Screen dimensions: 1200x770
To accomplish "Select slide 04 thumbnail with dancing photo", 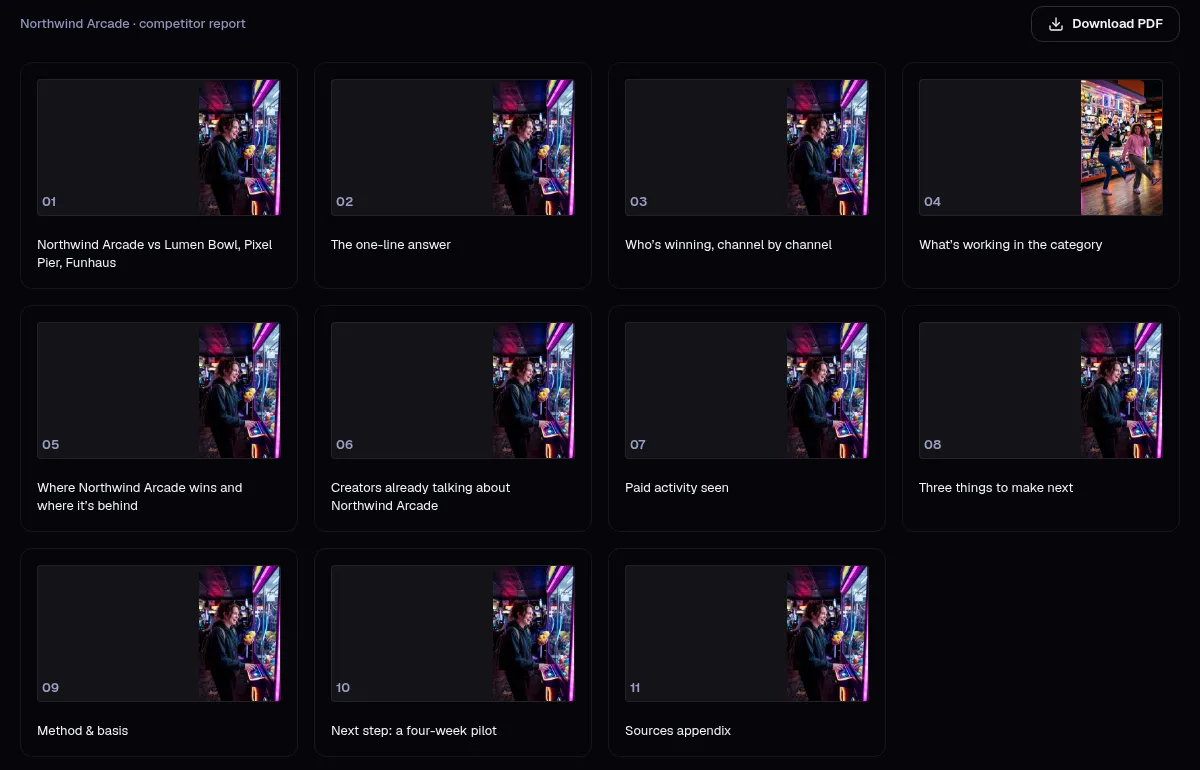I will coord(1041,148).
